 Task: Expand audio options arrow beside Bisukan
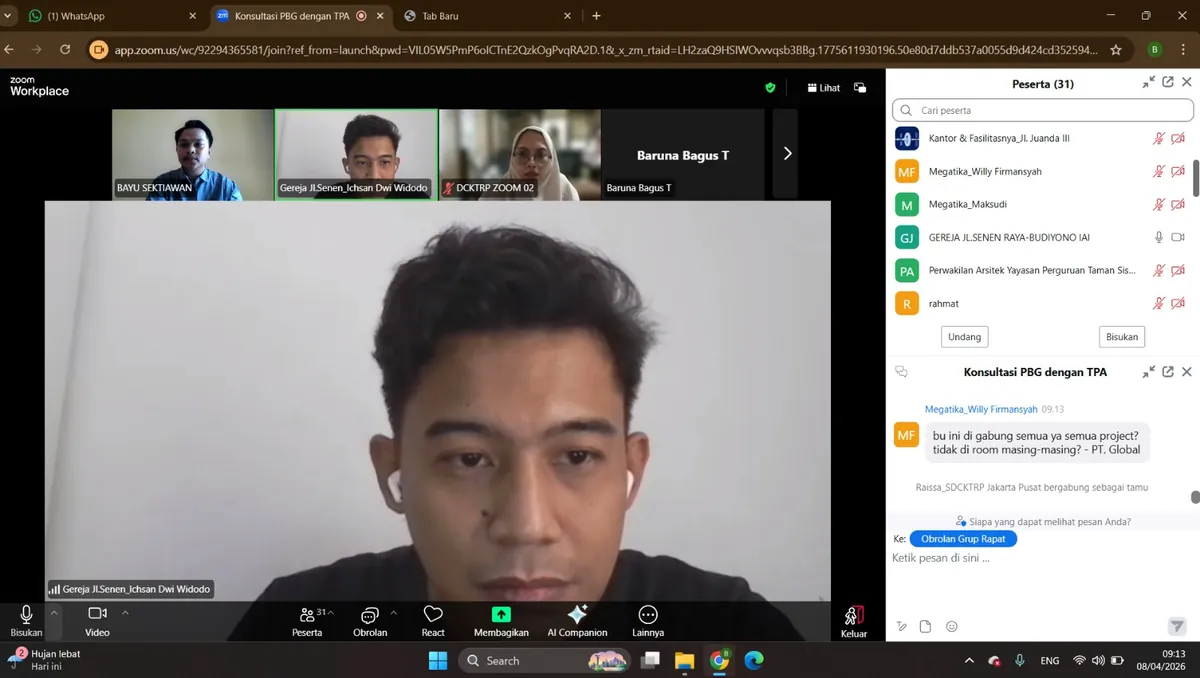coord(54,612)
